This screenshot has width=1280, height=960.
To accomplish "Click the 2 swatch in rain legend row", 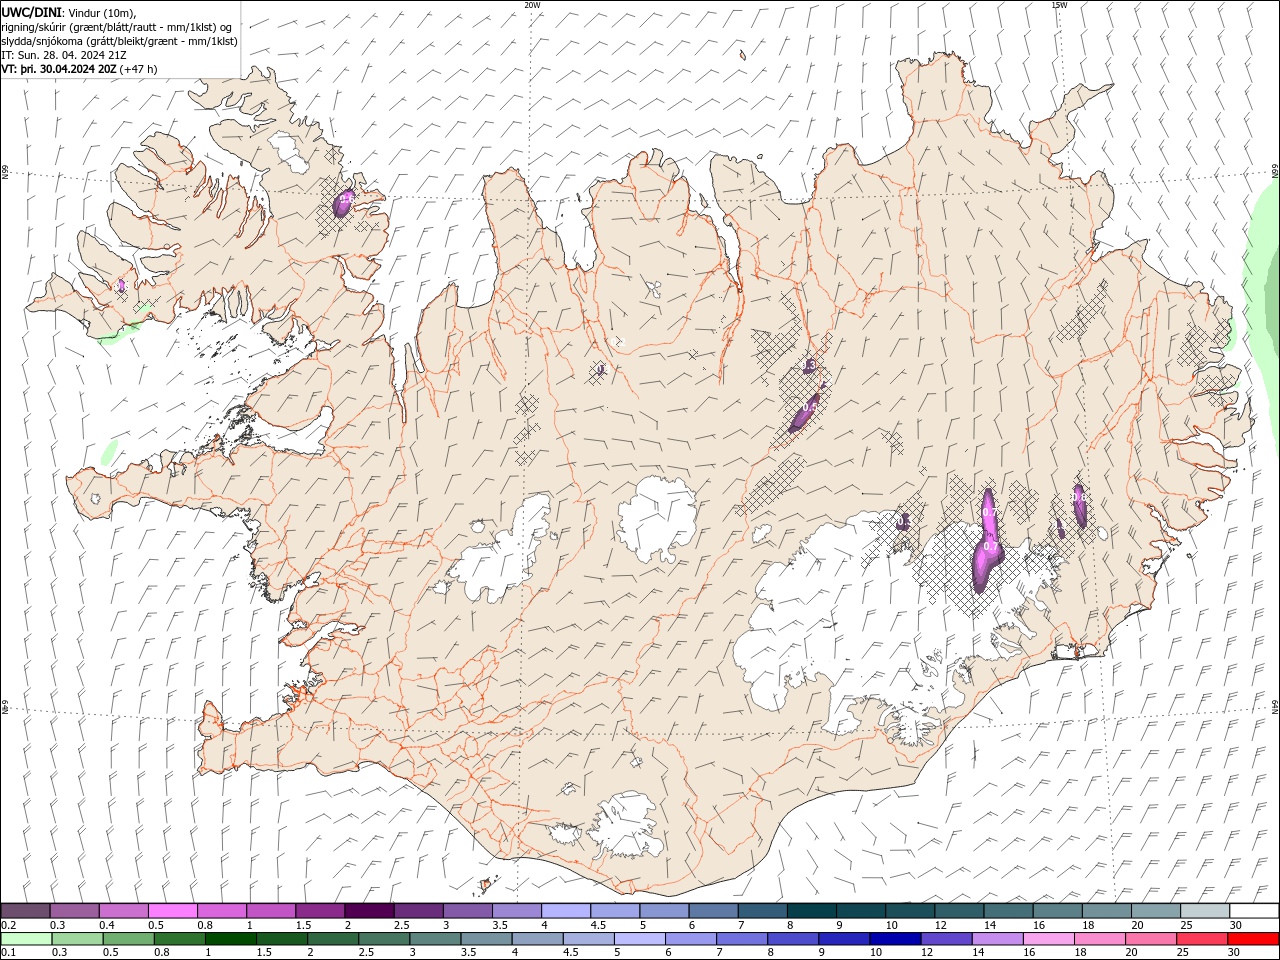I will tap(332, 939).
